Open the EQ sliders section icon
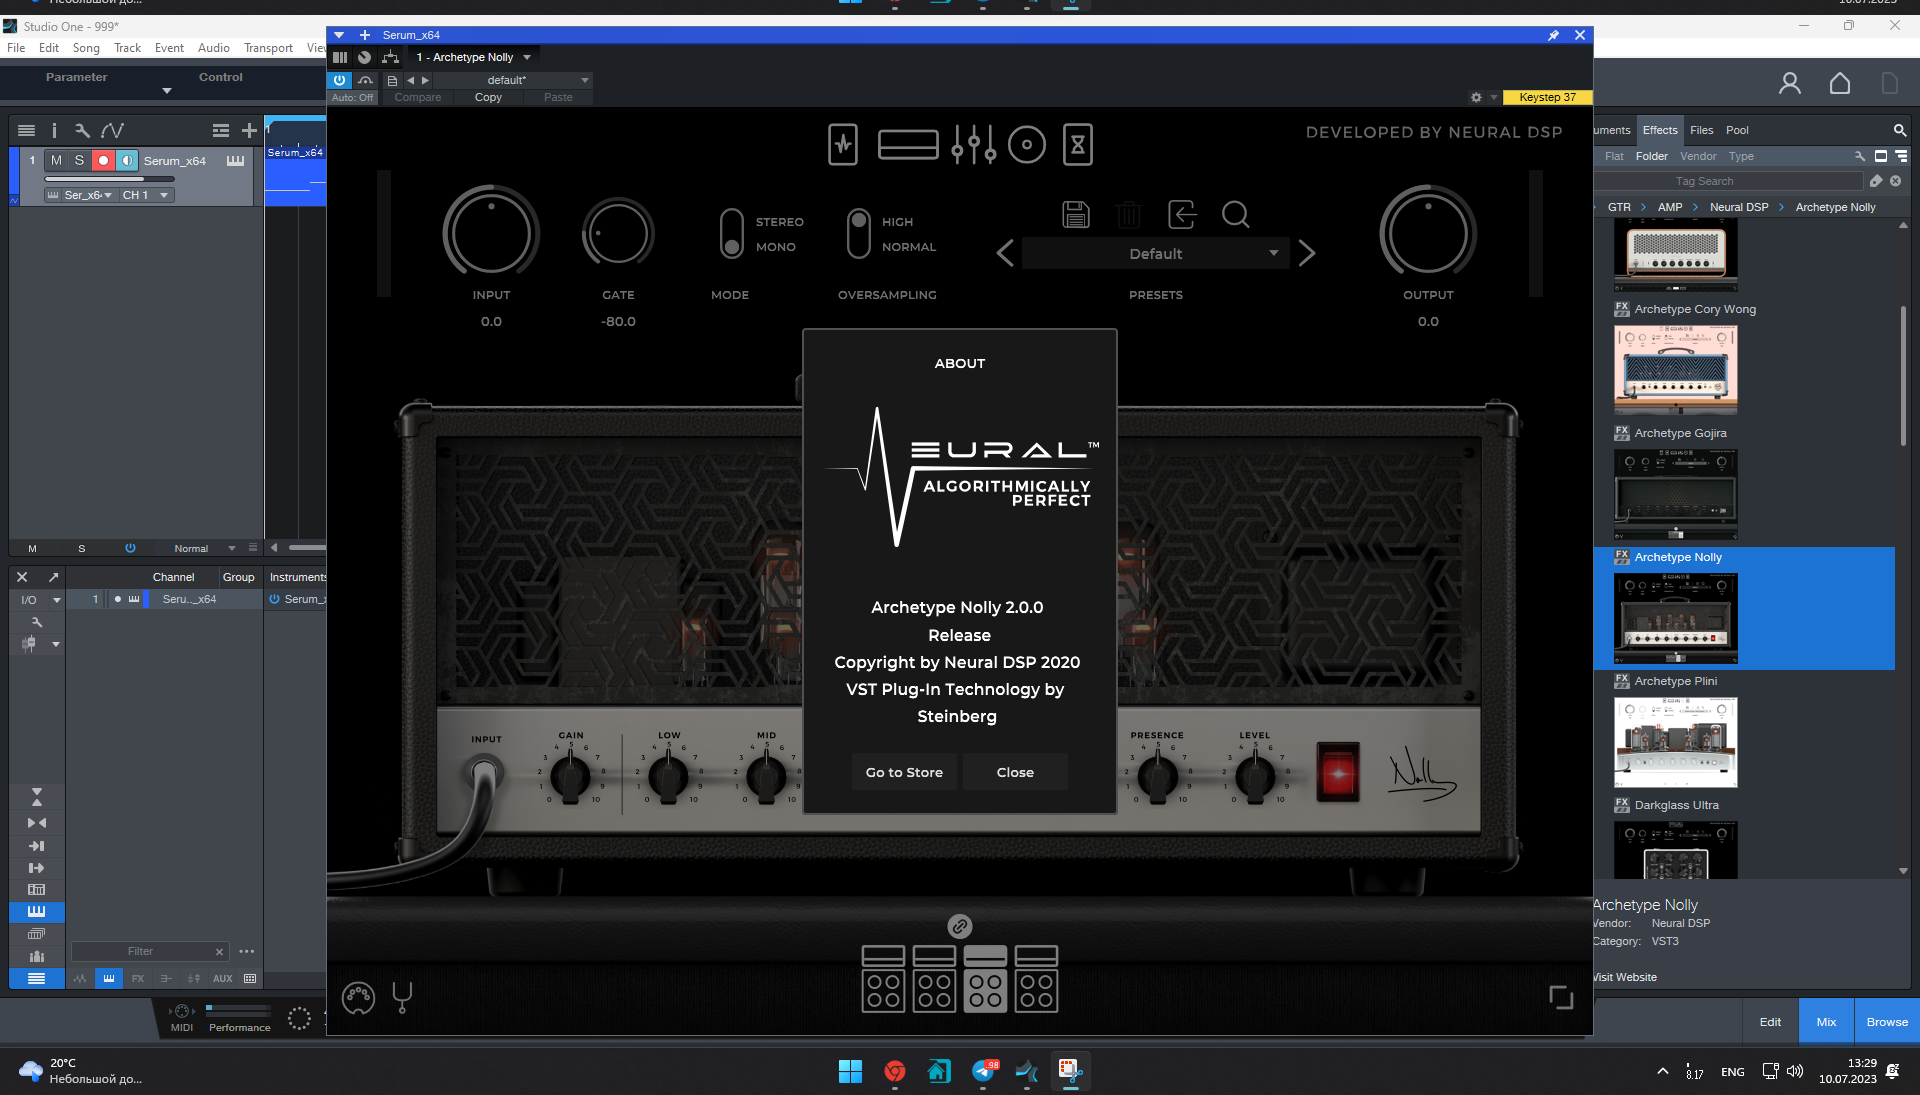The image size is (1920, 1095). pos(973,145)
